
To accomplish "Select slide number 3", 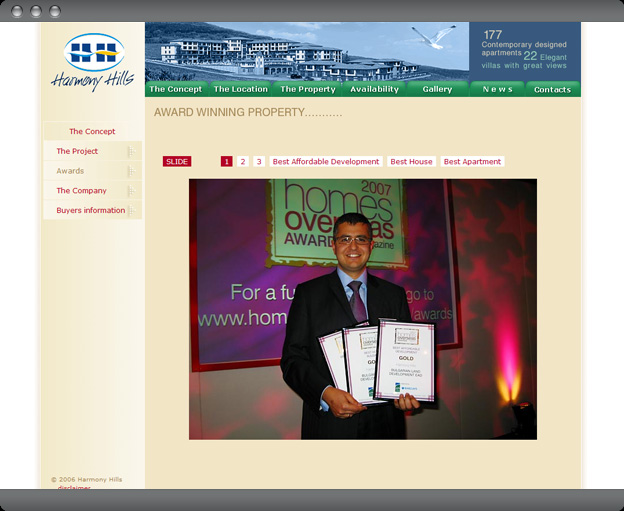I will tap(259, 162).
